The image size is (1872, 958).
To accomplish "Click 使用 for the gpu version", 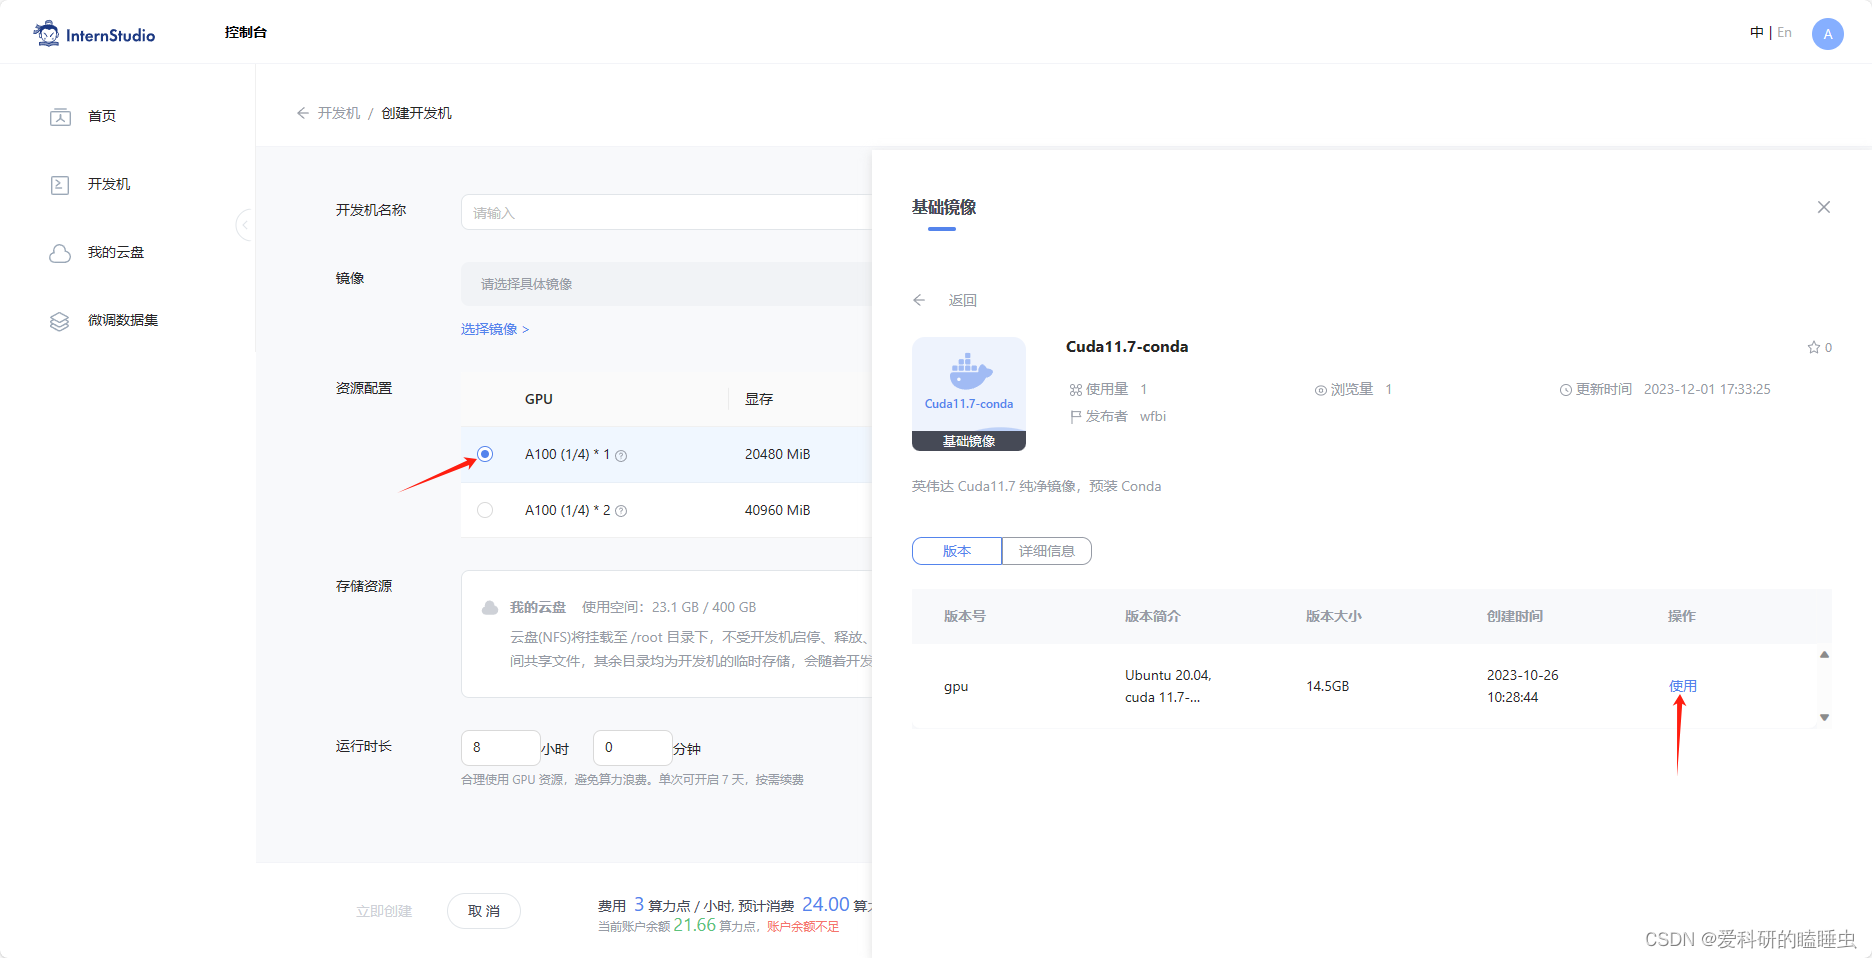I will (1682, 686).
